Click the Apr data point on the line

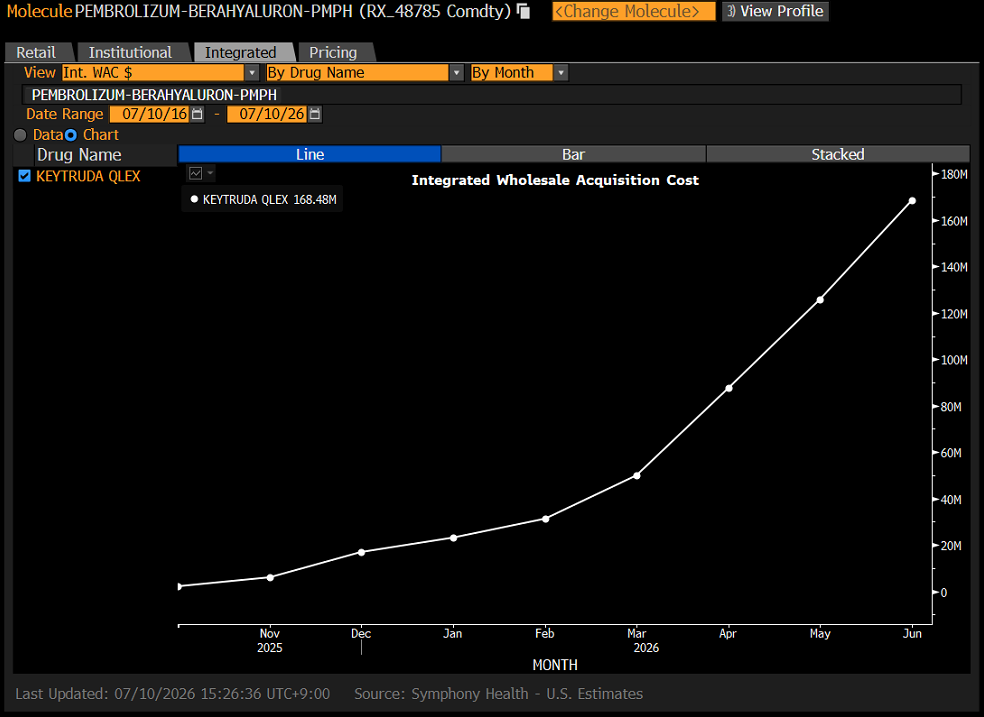(729, 388)
